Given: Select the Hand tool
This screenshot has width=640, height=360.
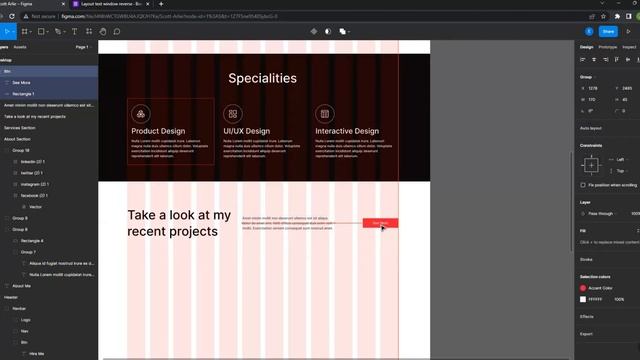Looking at the screenshot, I should 103,31.
